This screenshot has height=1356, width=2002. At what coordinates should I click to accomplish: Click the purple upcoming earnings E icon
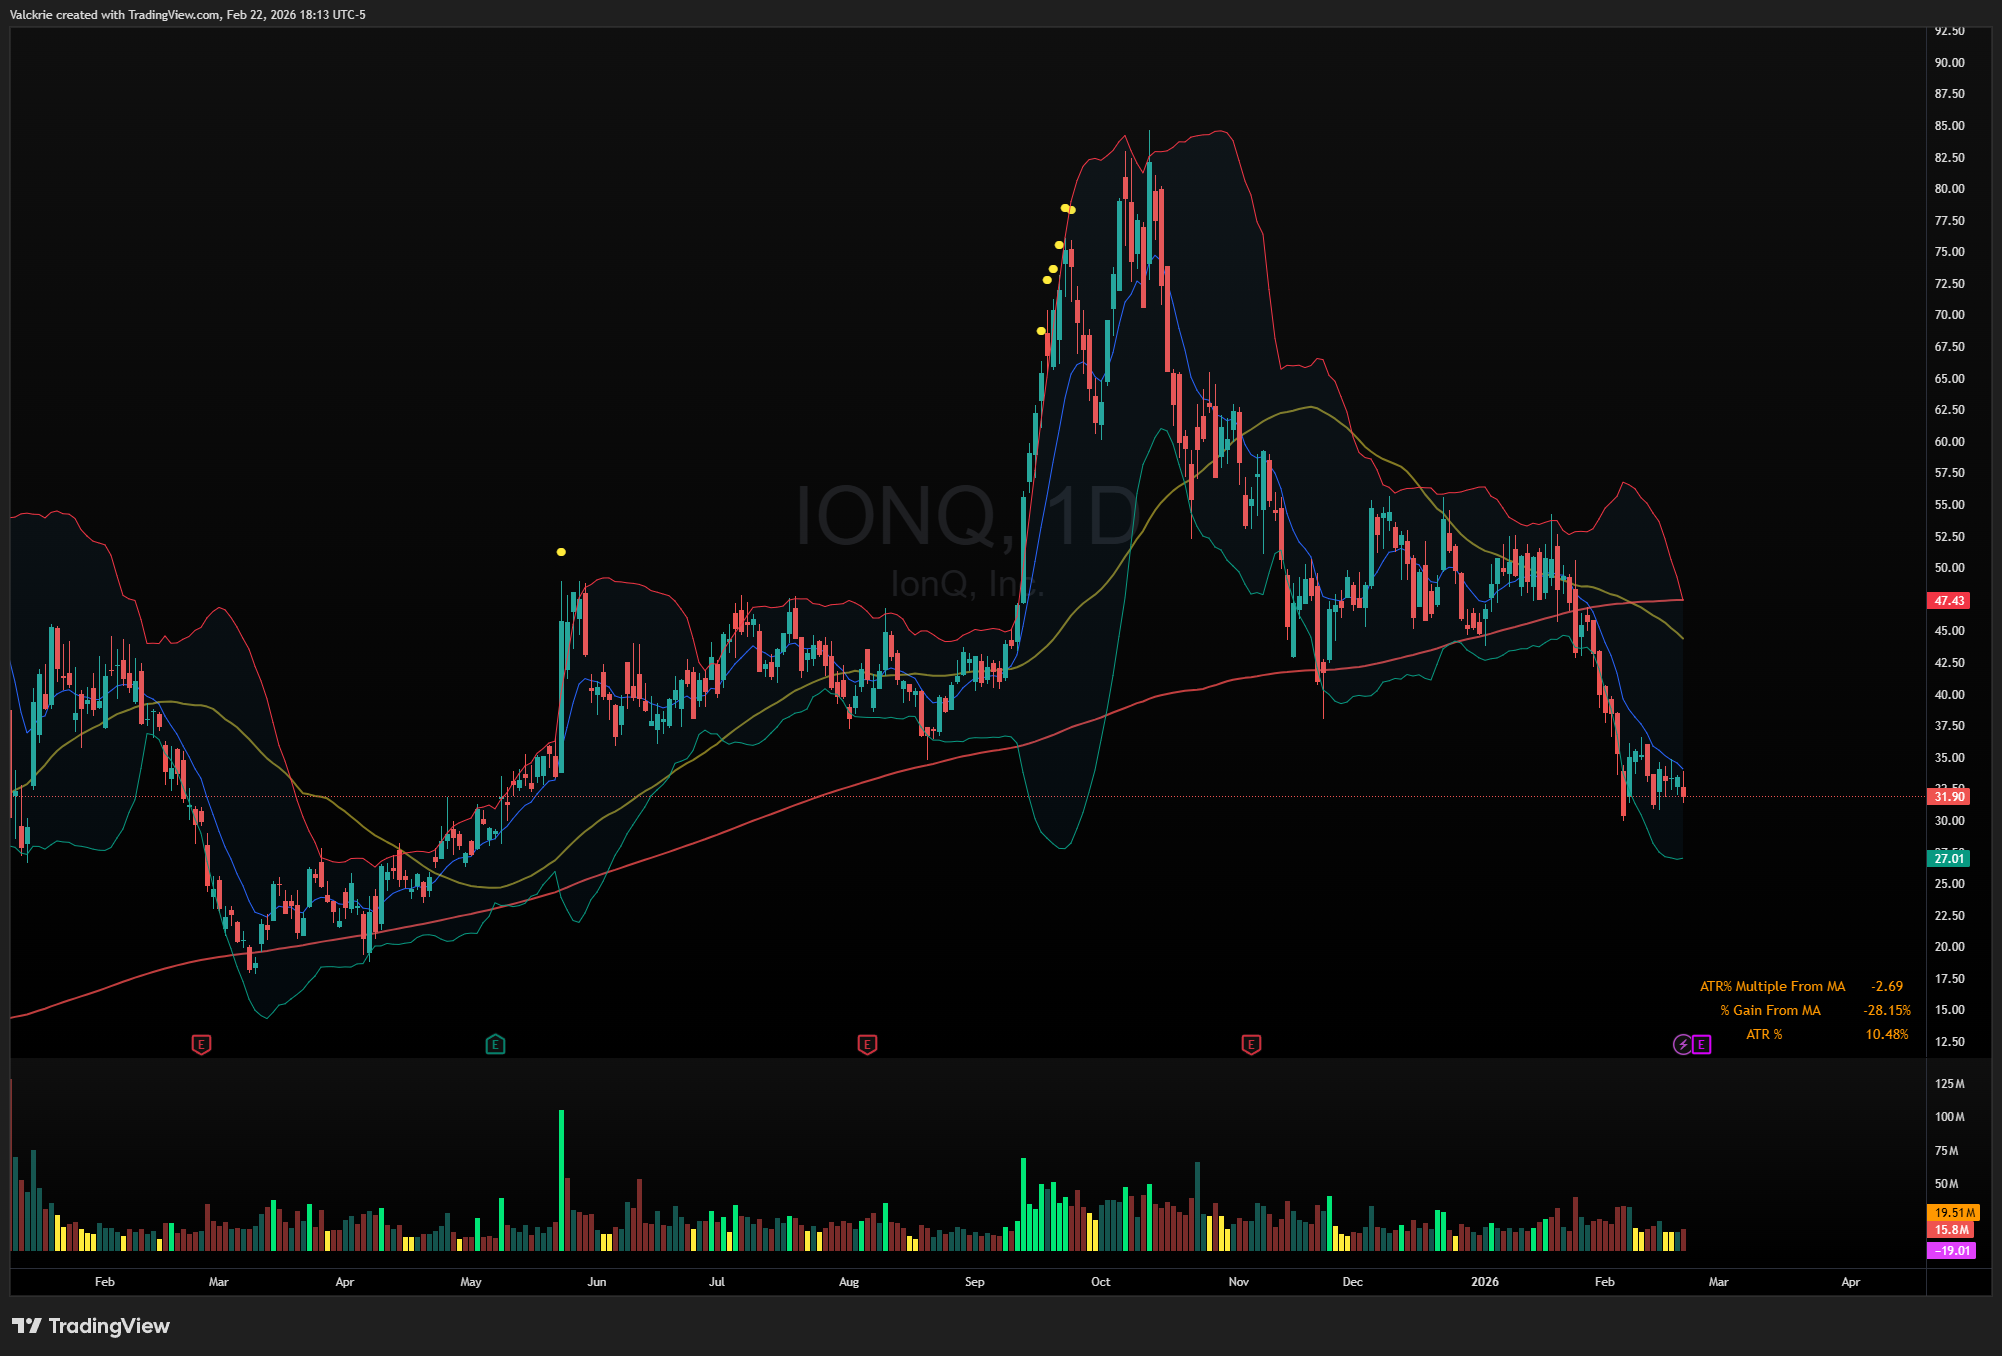pos(1702,1045)
